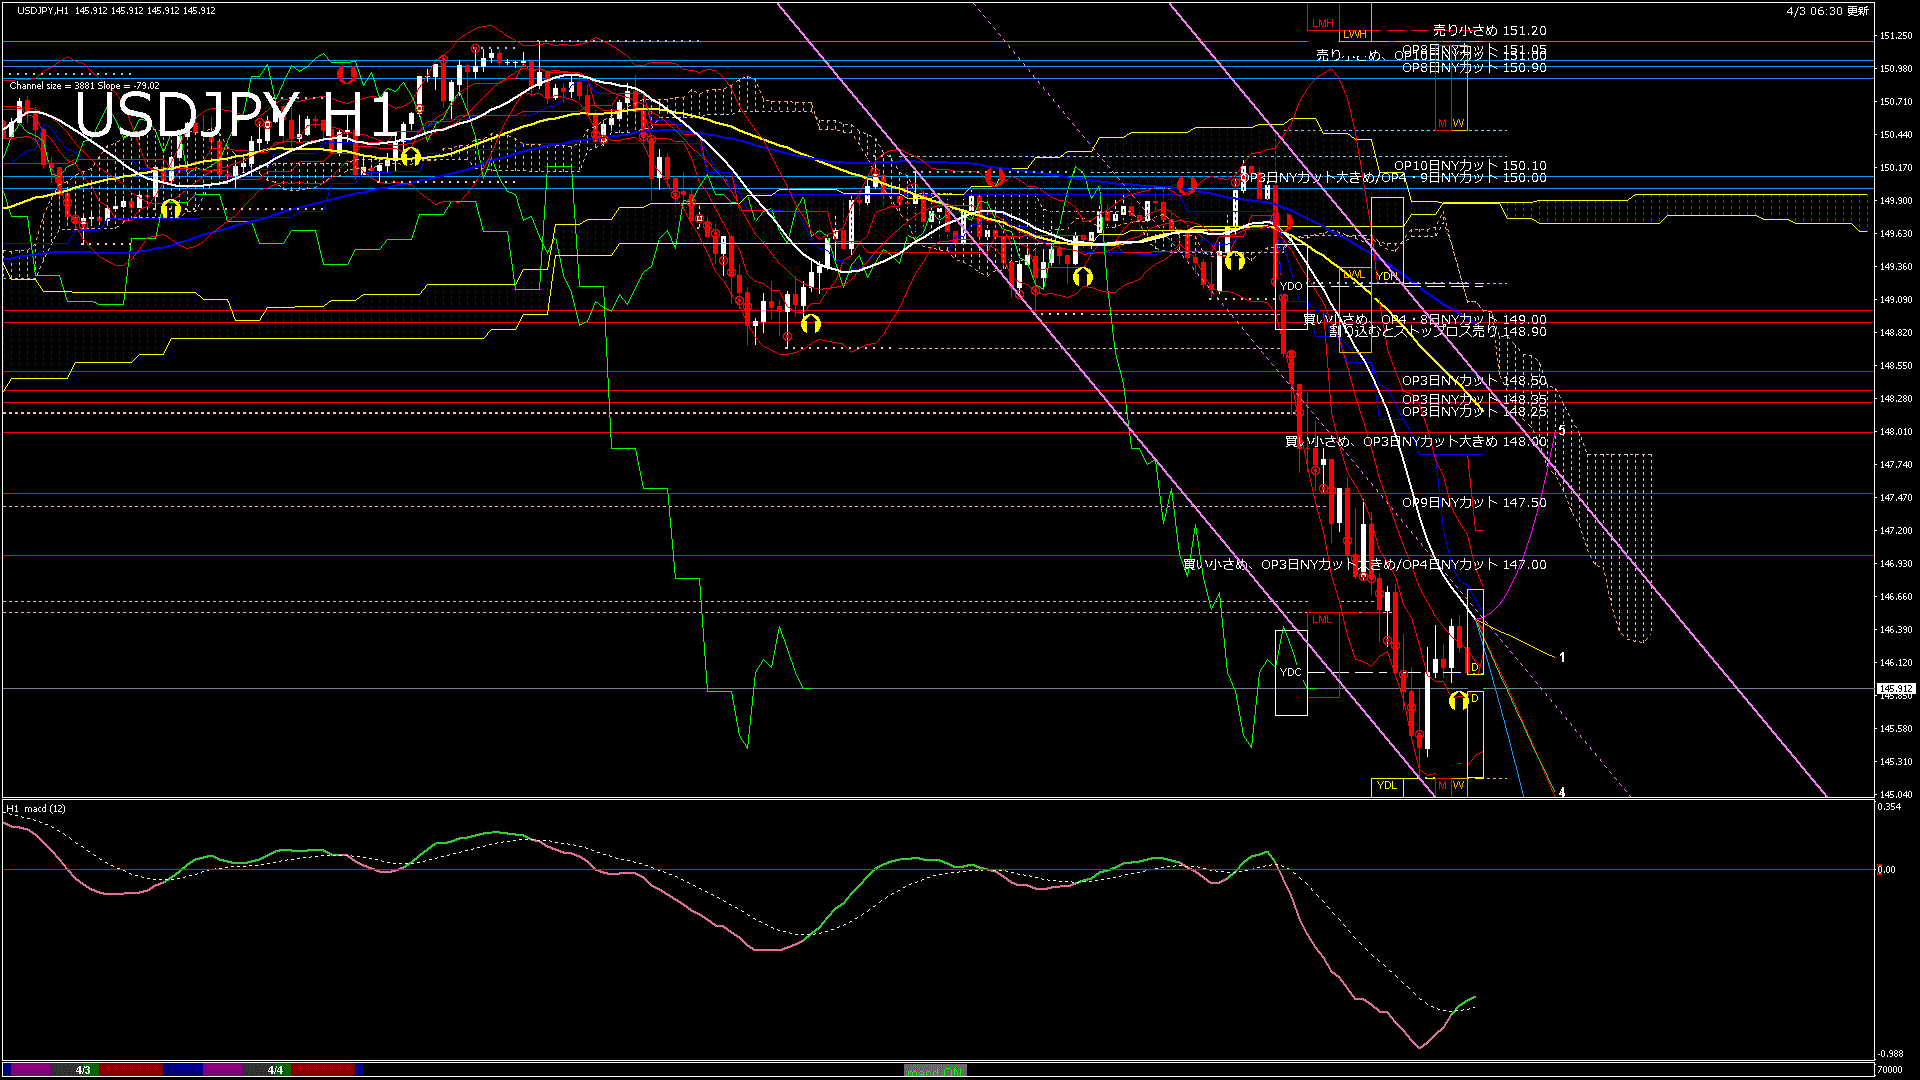Select the OP4・8日NYカット 149.00 label
This screenshot has height=1080, width=1920.
[x=1464, y=320]
